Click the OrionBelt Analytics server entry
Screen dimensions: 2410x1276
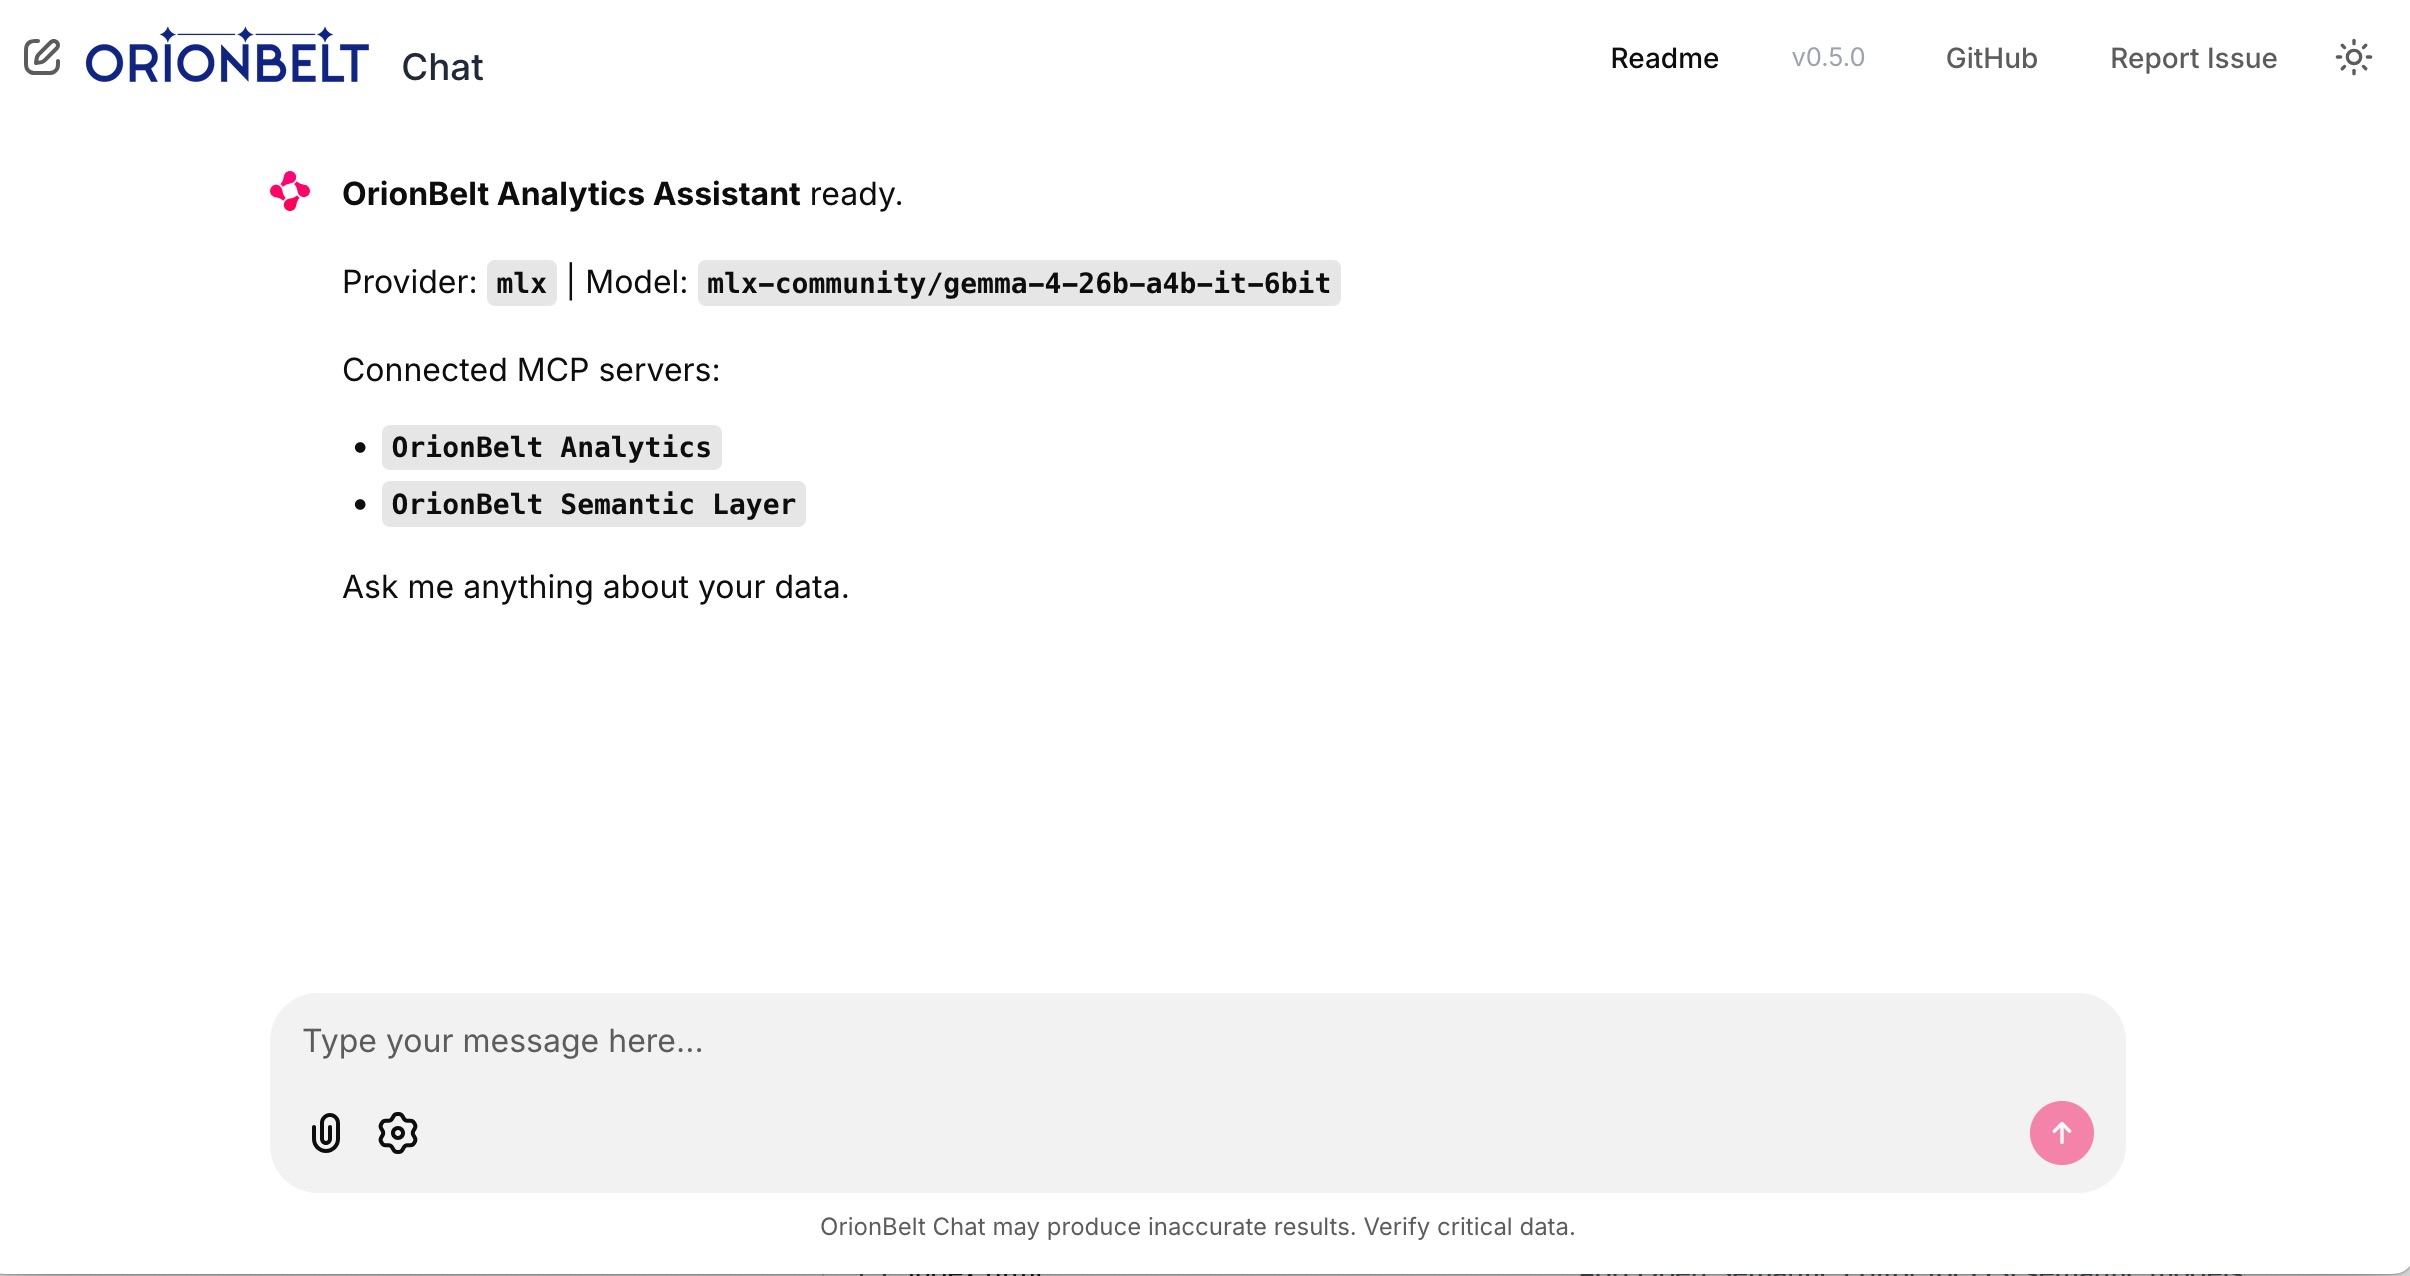[x=551, y=447]
